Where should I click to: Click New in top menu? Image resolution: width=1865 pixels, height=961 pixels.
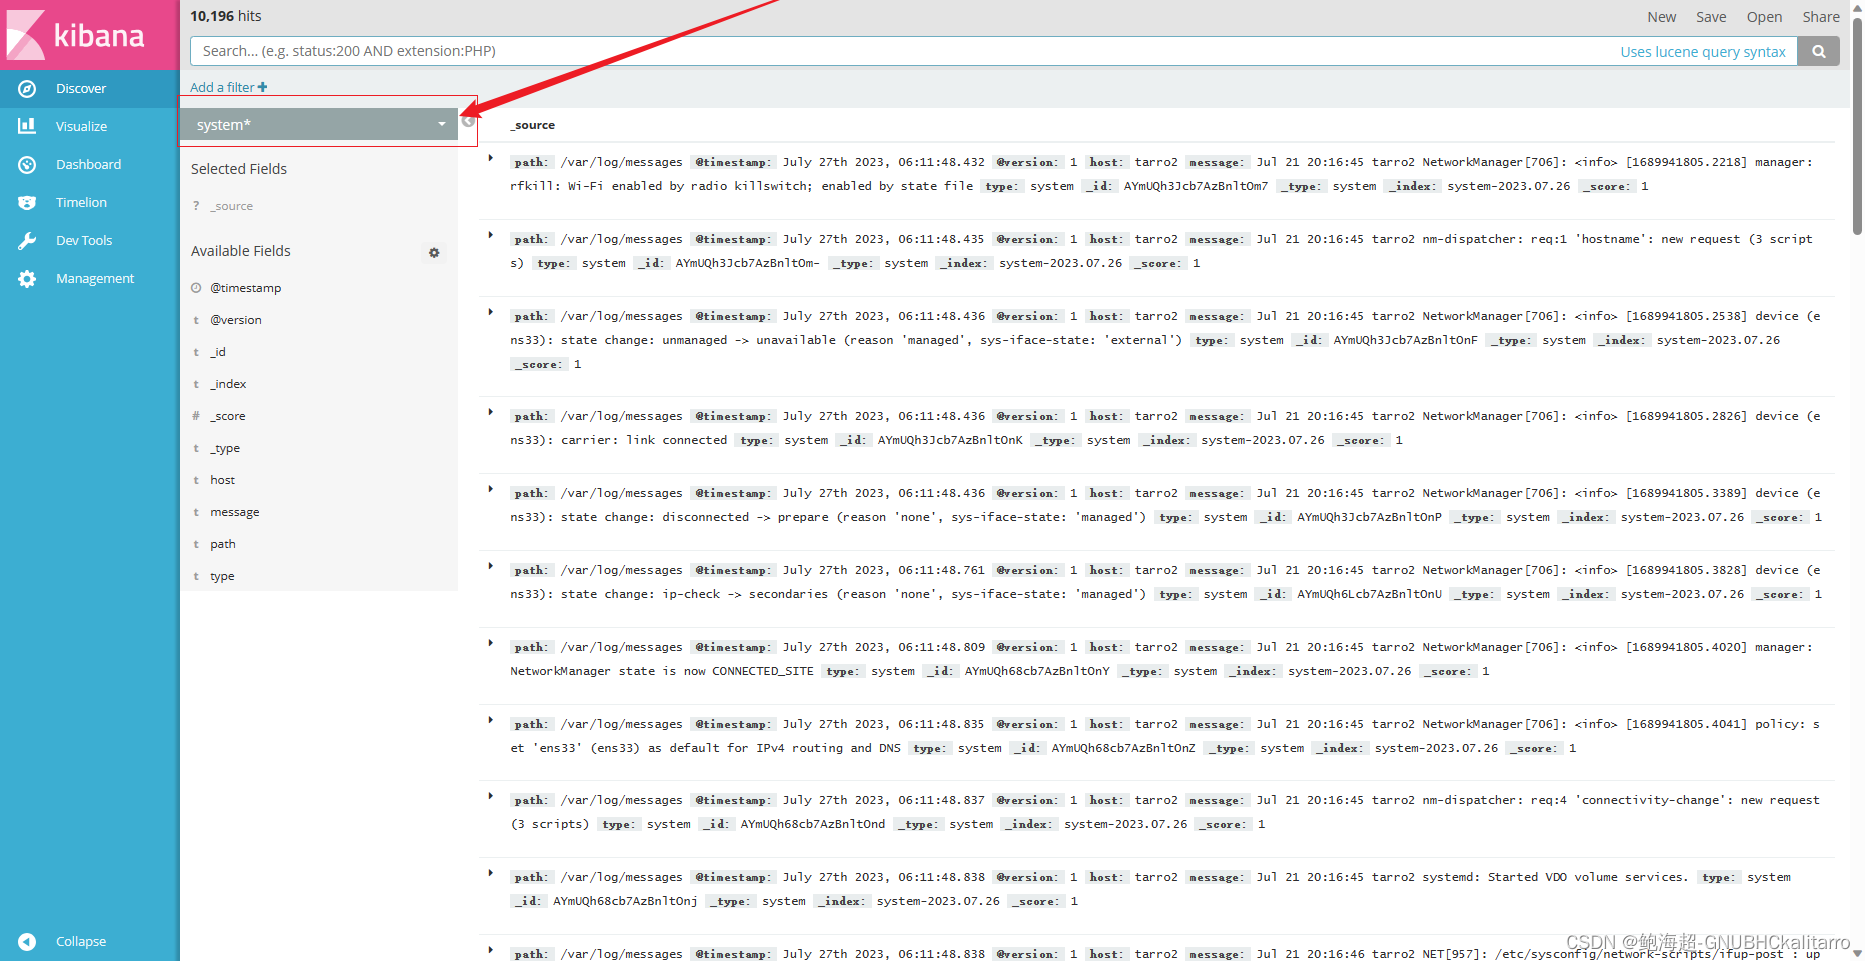(1662, 17)
